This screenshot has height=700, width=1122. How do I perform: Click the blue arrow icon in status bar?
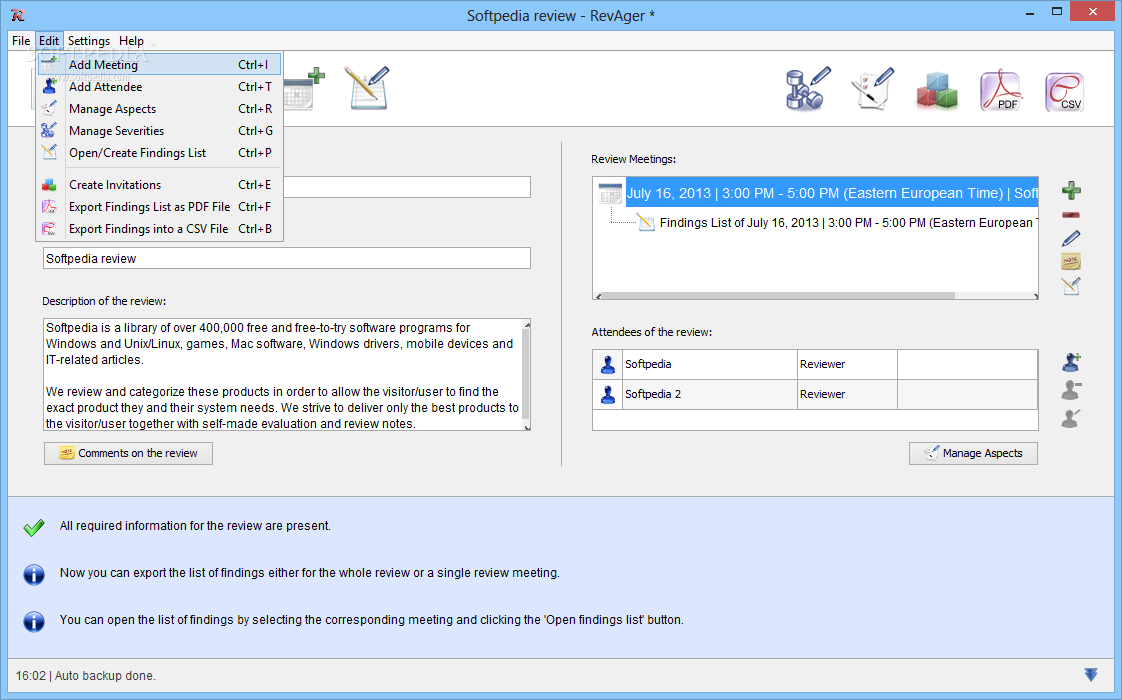coord(1091,674)
